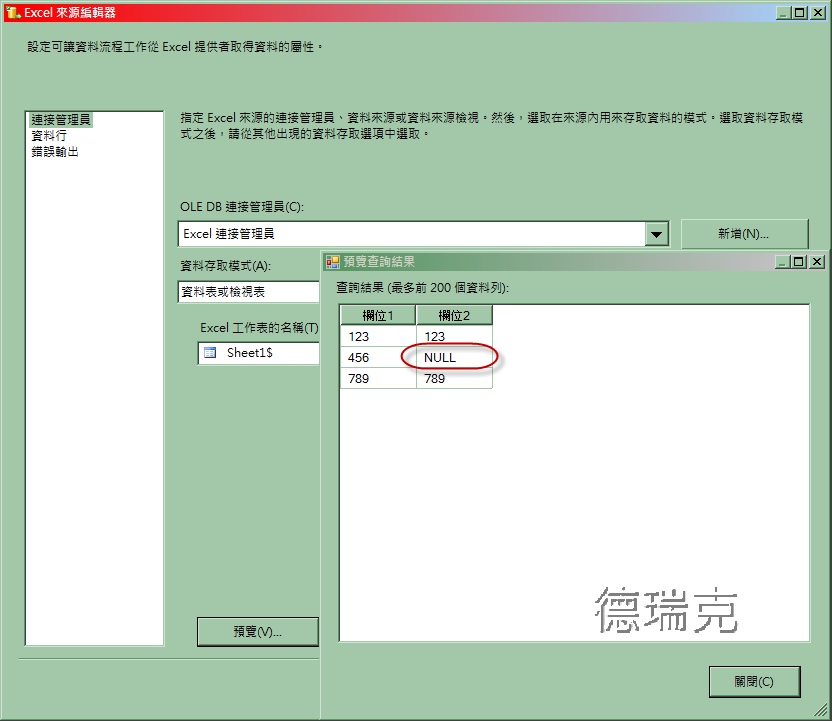Click the 欄位2 column header
Screen dimensions: 832x721
(x=454, y=315)
